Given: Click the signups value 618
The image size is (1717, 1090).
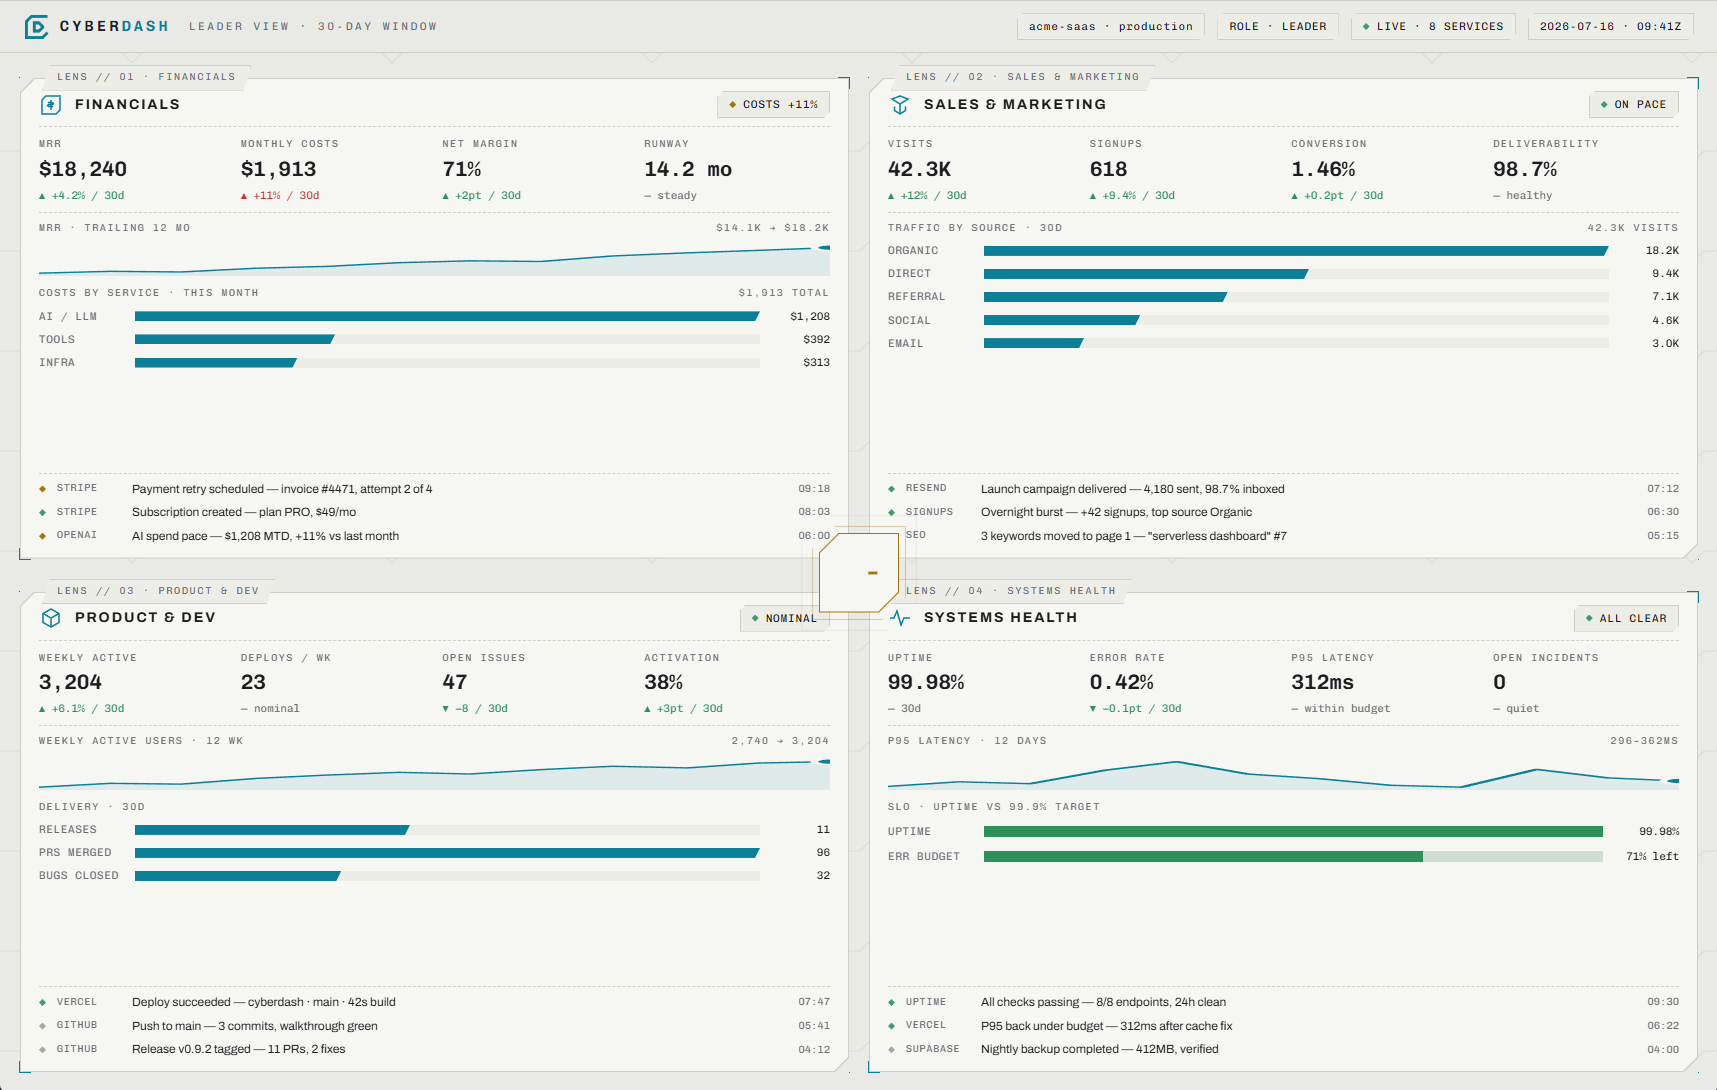Looking at the screenshot, I should 1109,170.
